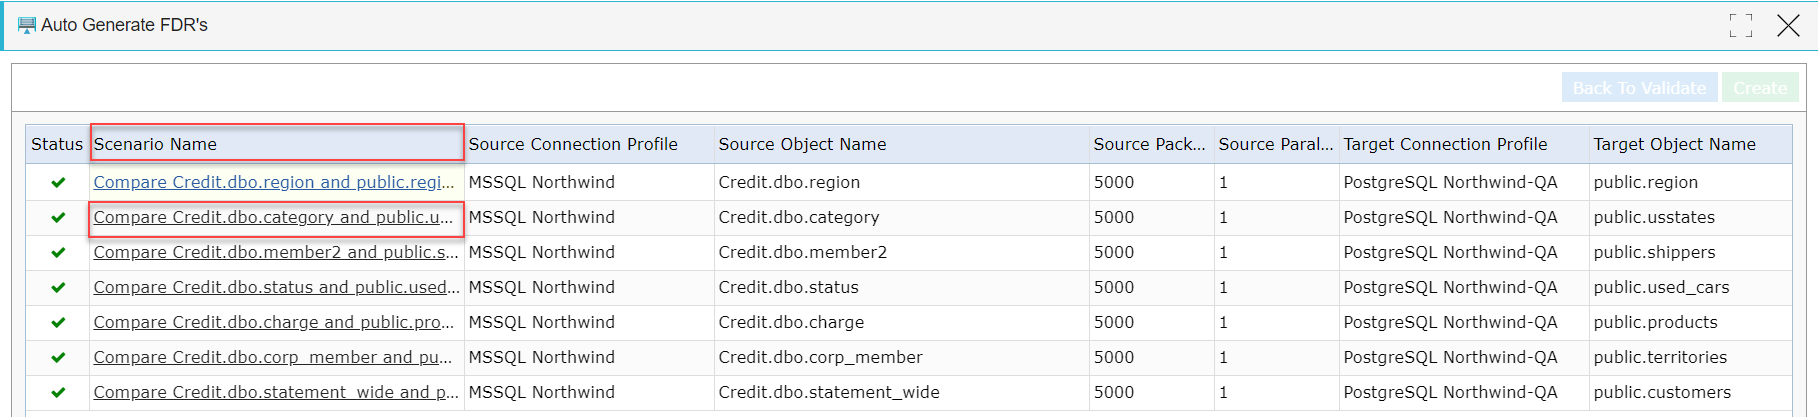Click the Target Connection Profile column header
Image resolution: width=1818 pixels, height=417 pixels.
(1464, 144)
